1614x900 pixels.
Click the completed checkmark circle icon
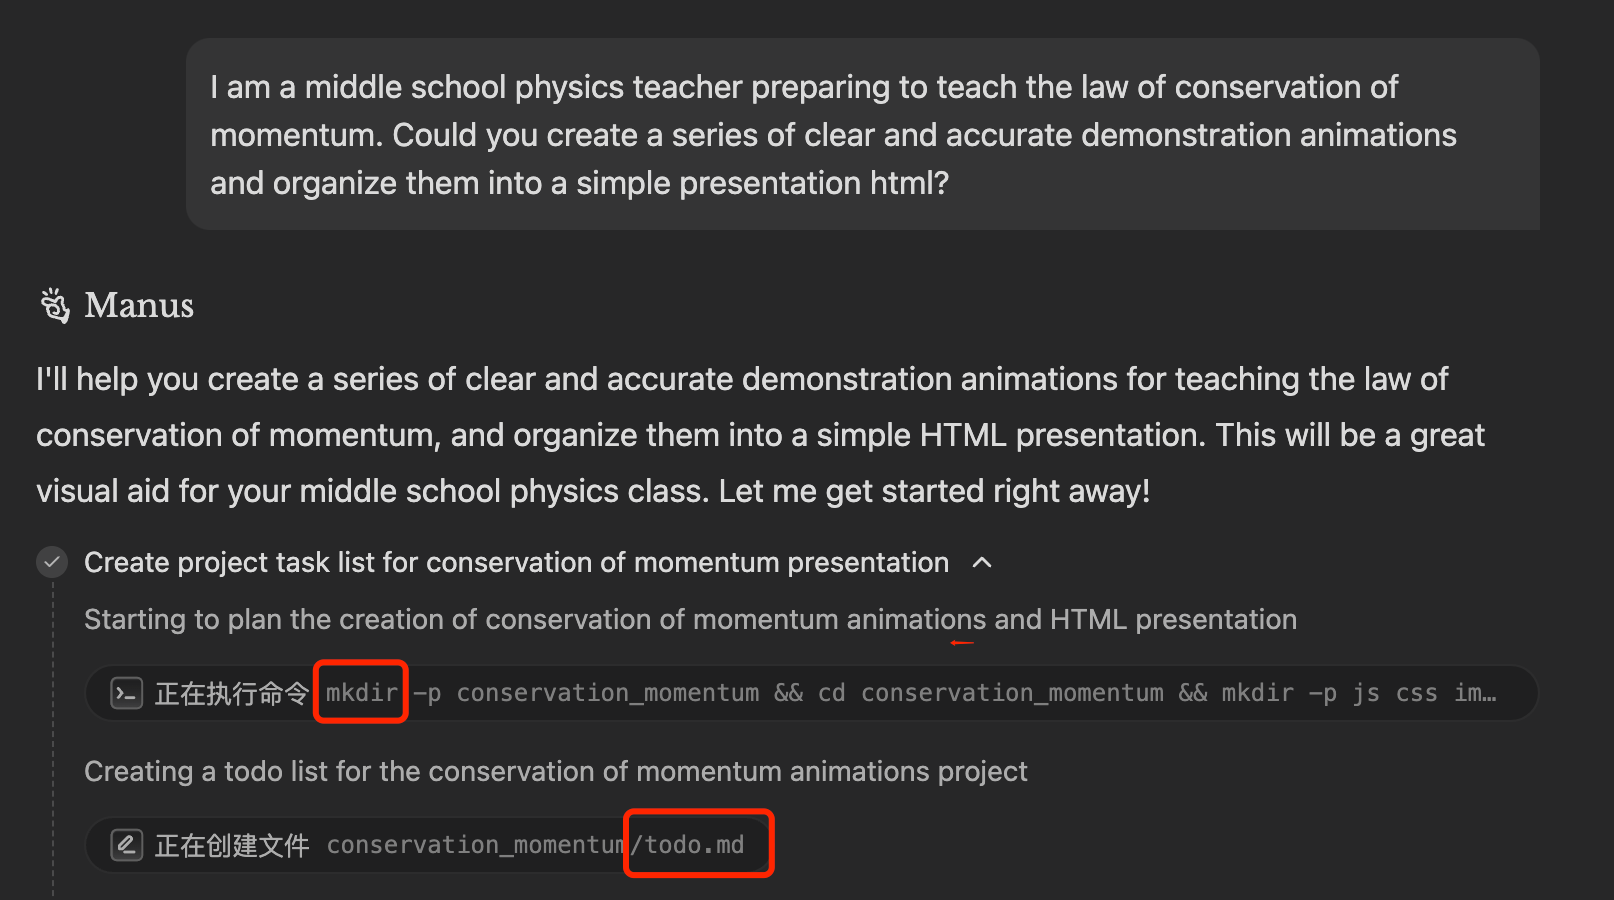pos(52,562)
